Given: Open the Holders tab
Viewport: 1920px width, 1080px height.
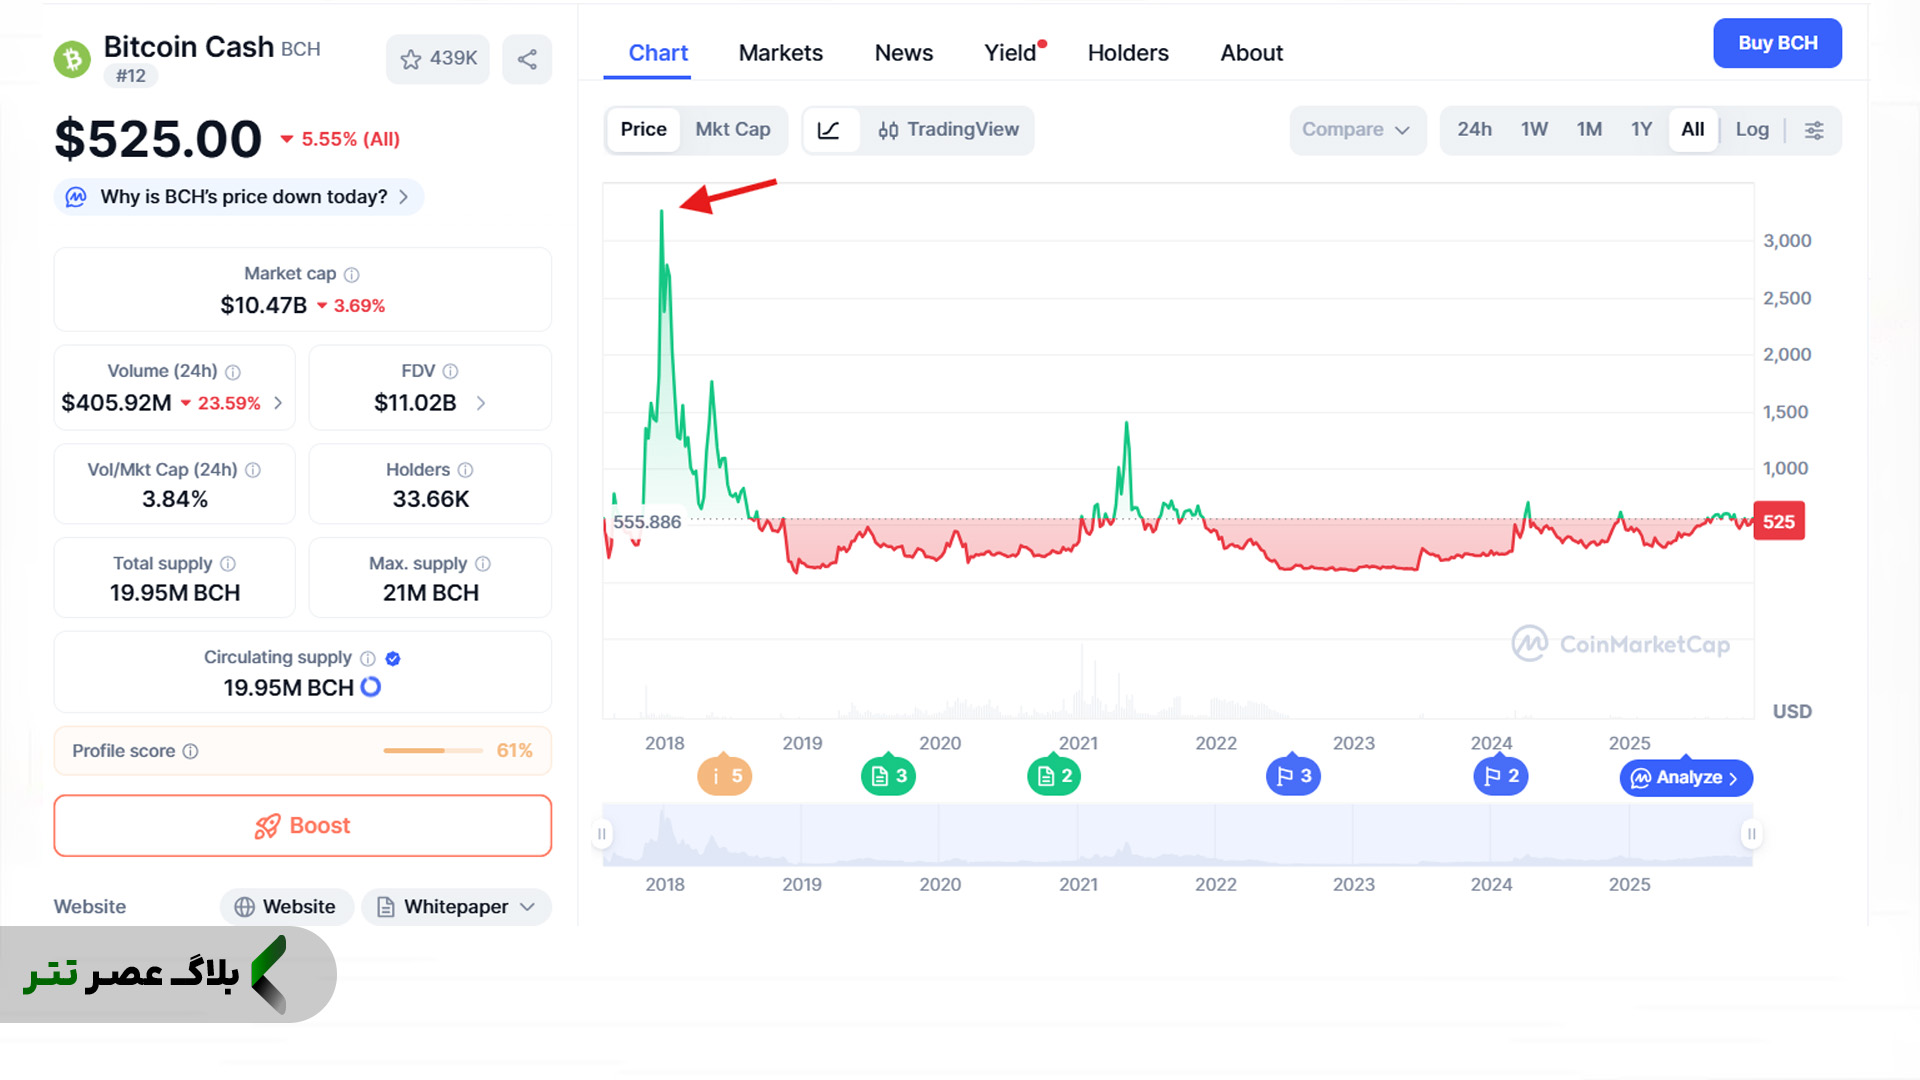Looking at the screenshot, I should 1128,53.
